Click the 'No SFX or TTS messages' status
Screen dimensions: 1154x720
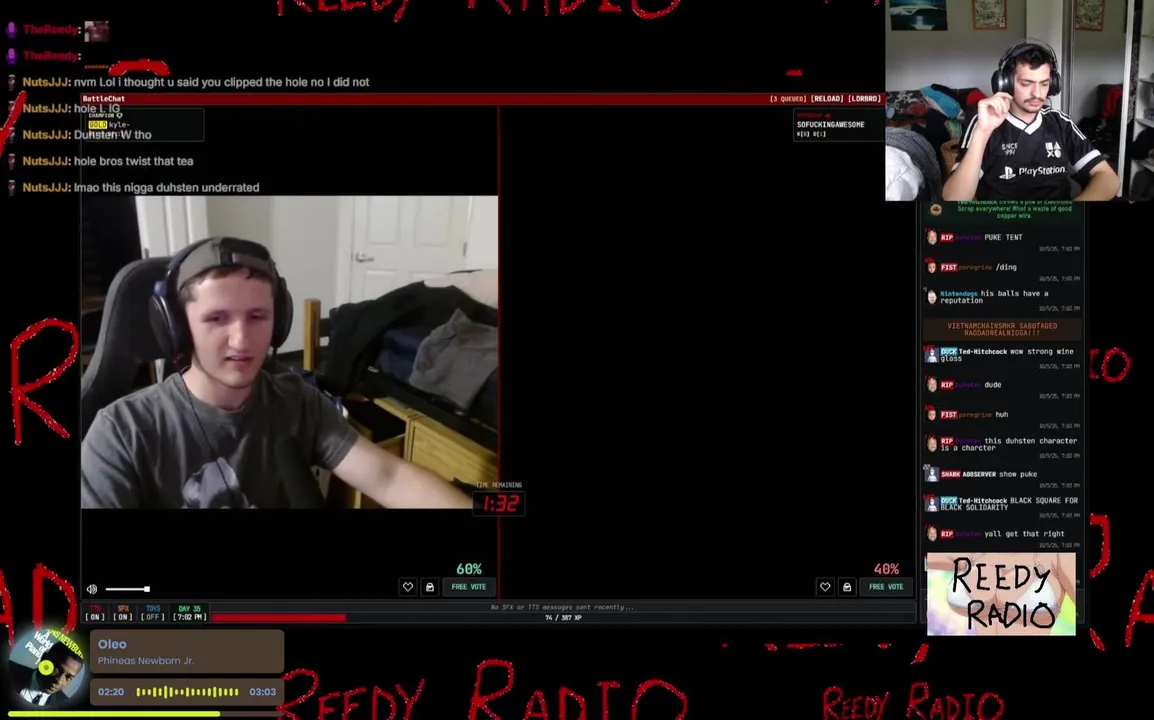[x=563, y=607]
